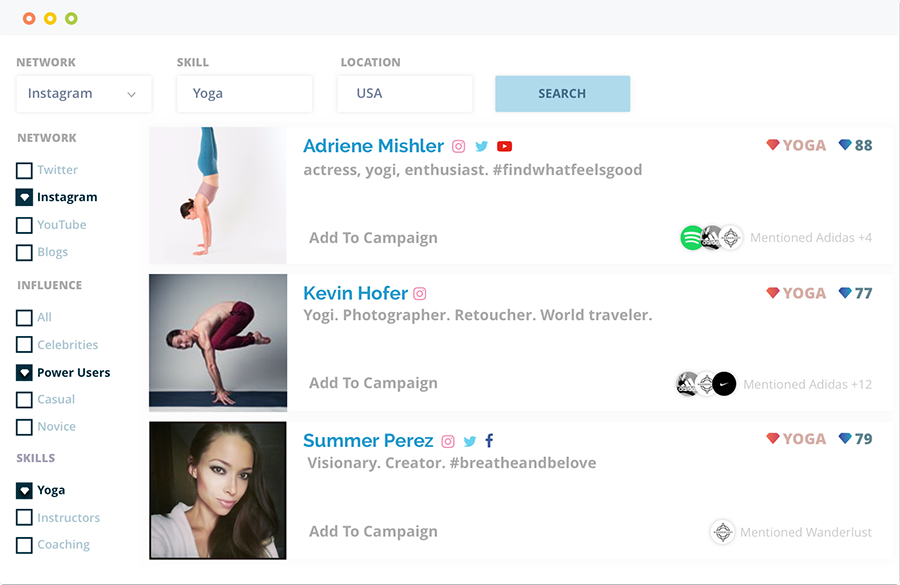Expand the Network dropdown showing Instagram
900x585 pixels.
click(84, 94)
